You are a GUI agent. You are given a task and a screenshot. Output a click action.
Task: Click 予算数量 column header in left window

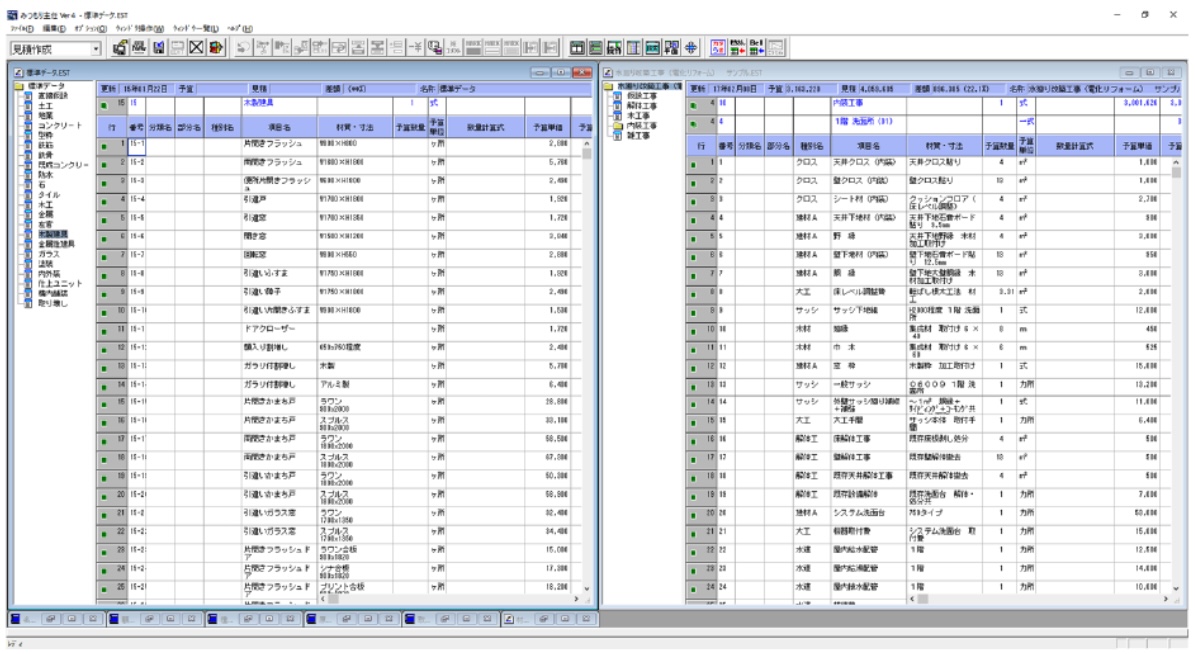pyautogui.click(x=410, y=127)
